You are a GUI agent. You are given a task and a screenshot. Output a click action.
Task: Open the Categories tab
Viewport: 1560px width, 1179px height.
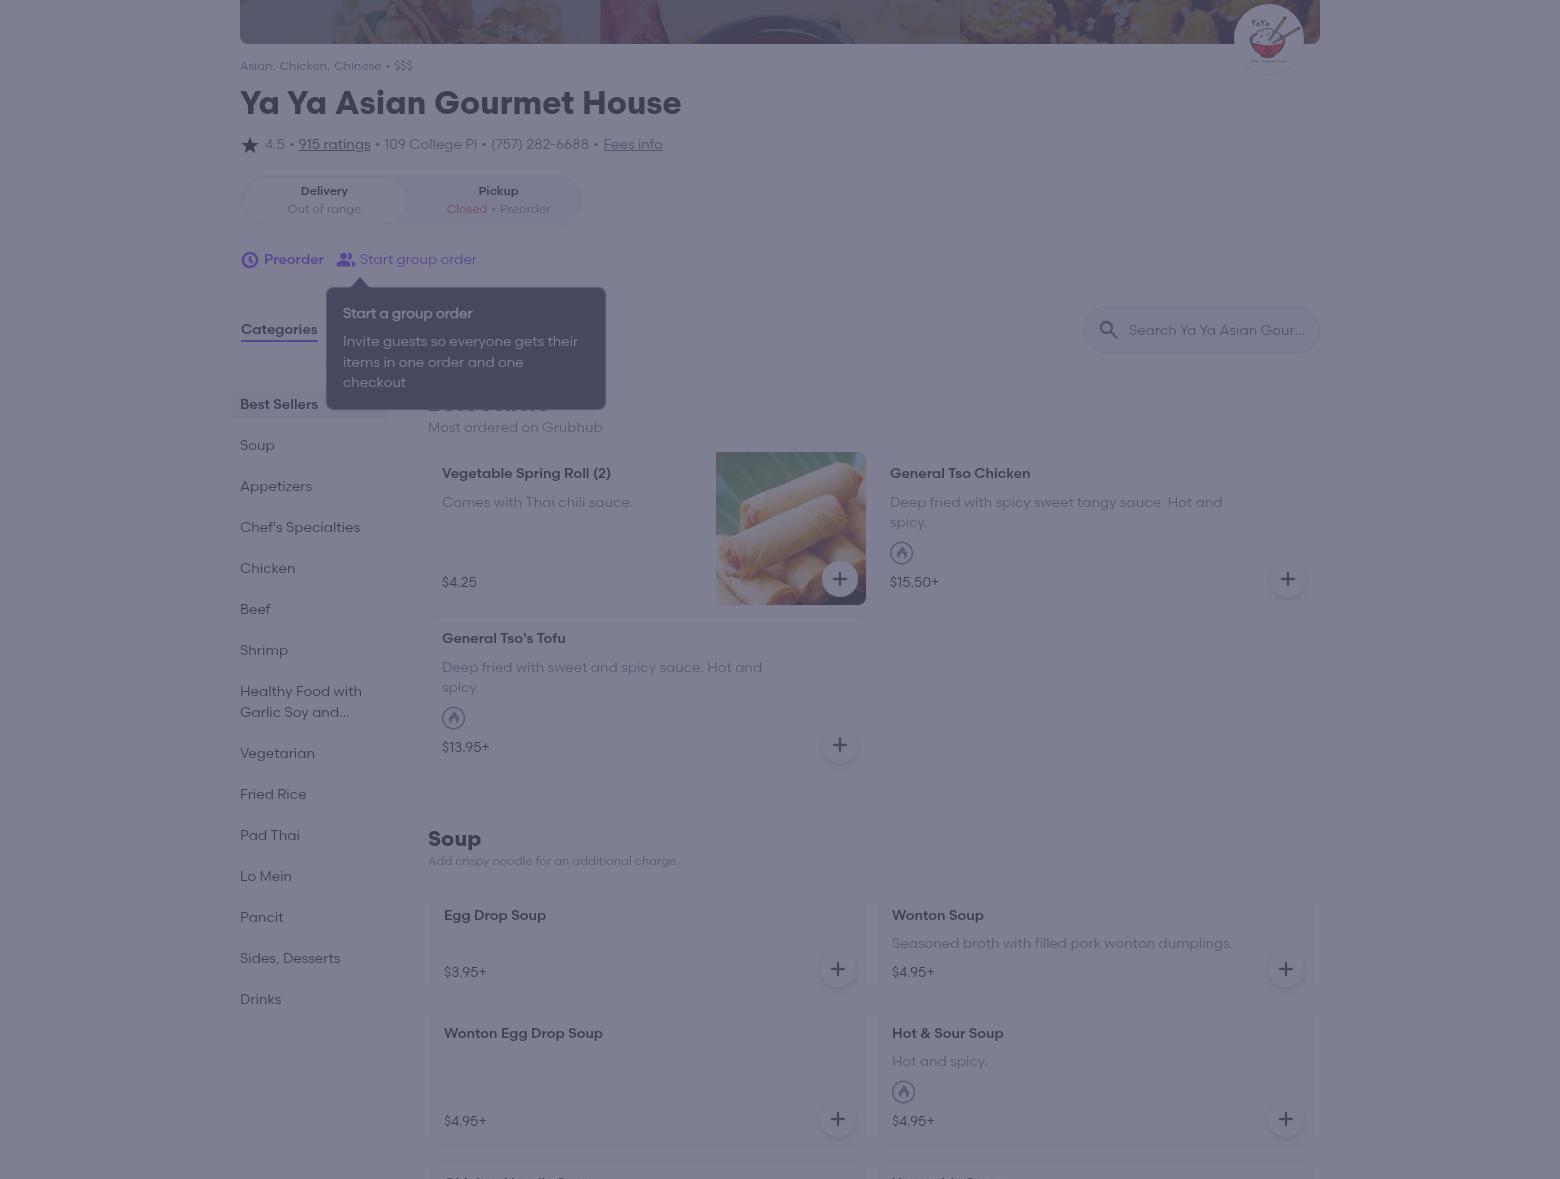tap(279, 330)
